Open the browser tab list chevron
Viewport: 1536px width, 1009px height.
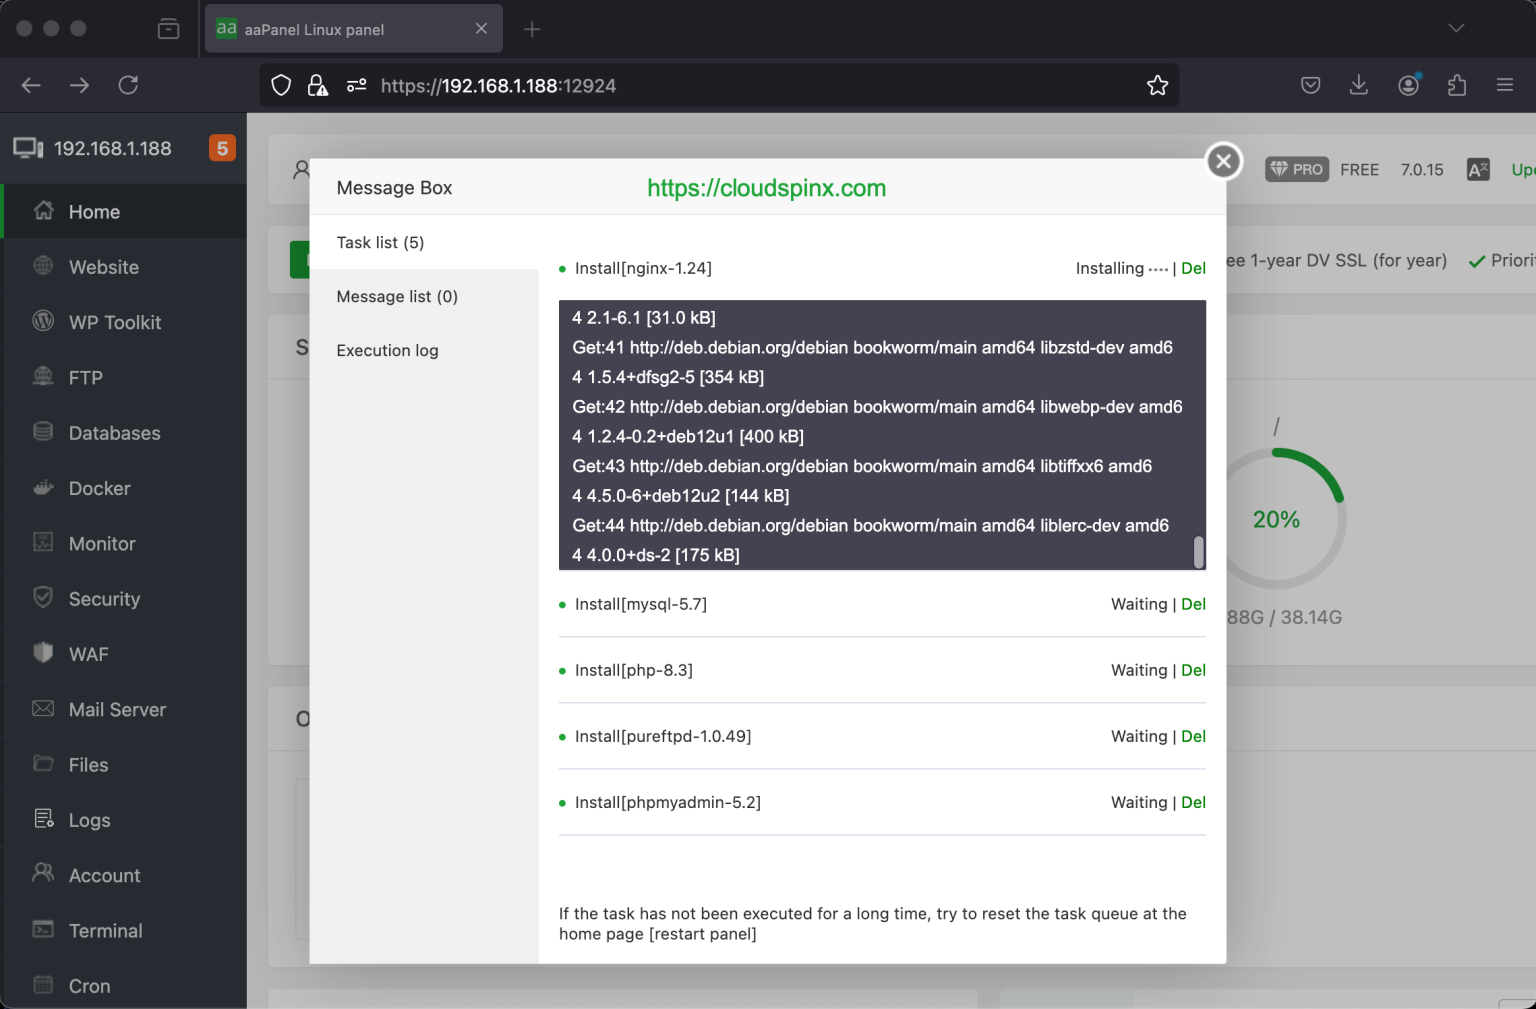pos(1456,28)
